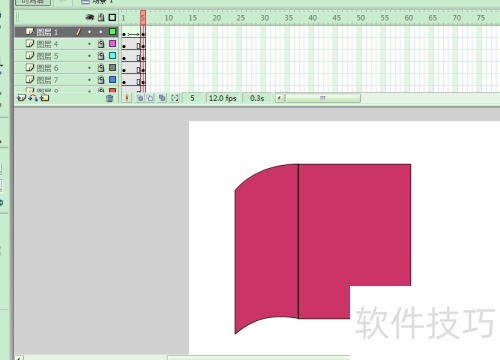500x360 pixels.
Task: Toggle visibility dot of 图层 5
Action: click(89, 56)
